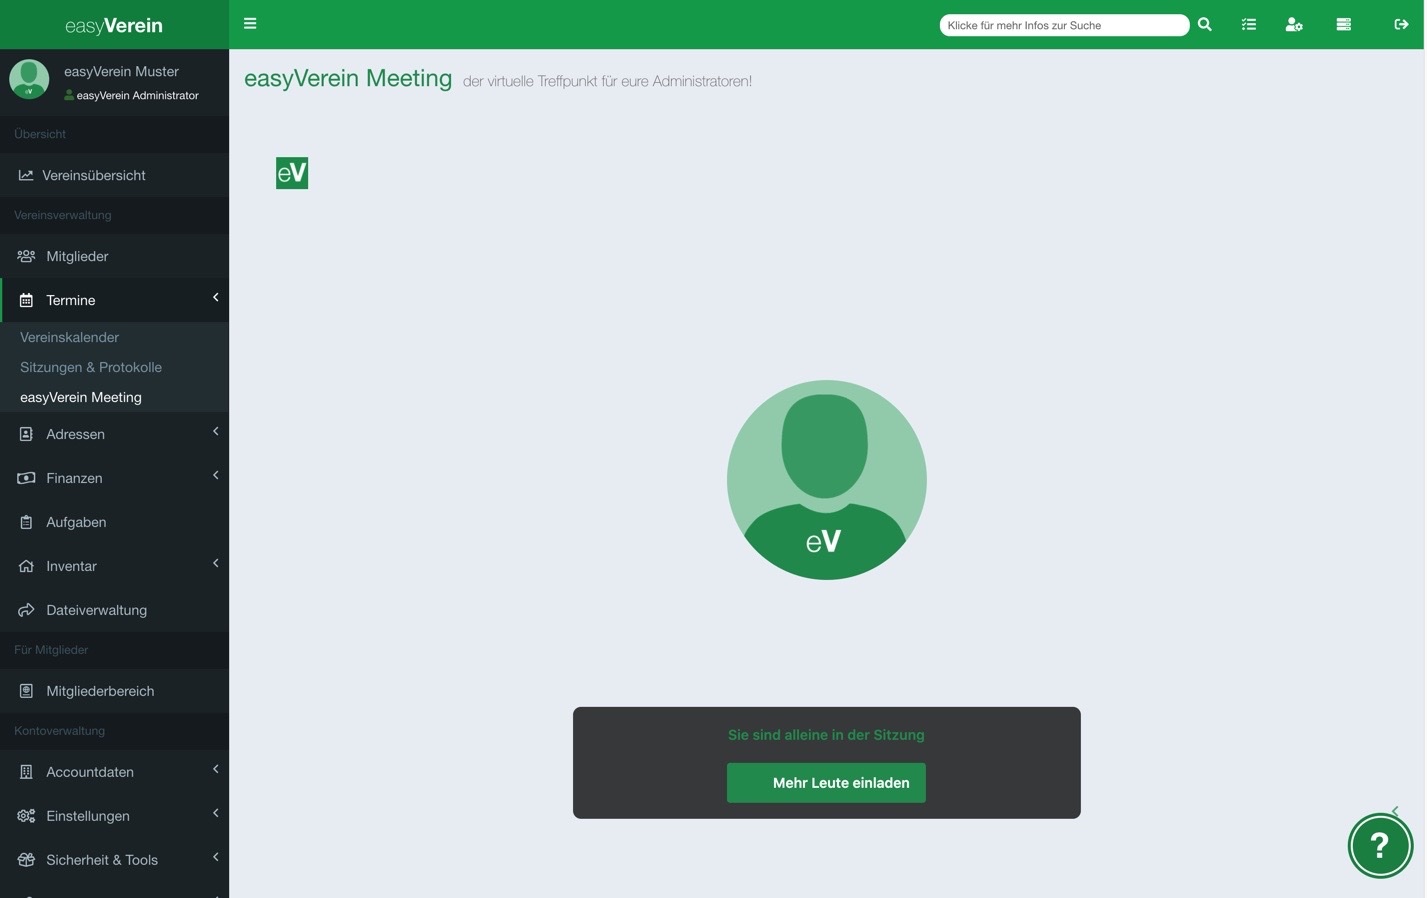Open the green help question mark button
Screen dimensions: 1427x898
tap(1379, 846)
